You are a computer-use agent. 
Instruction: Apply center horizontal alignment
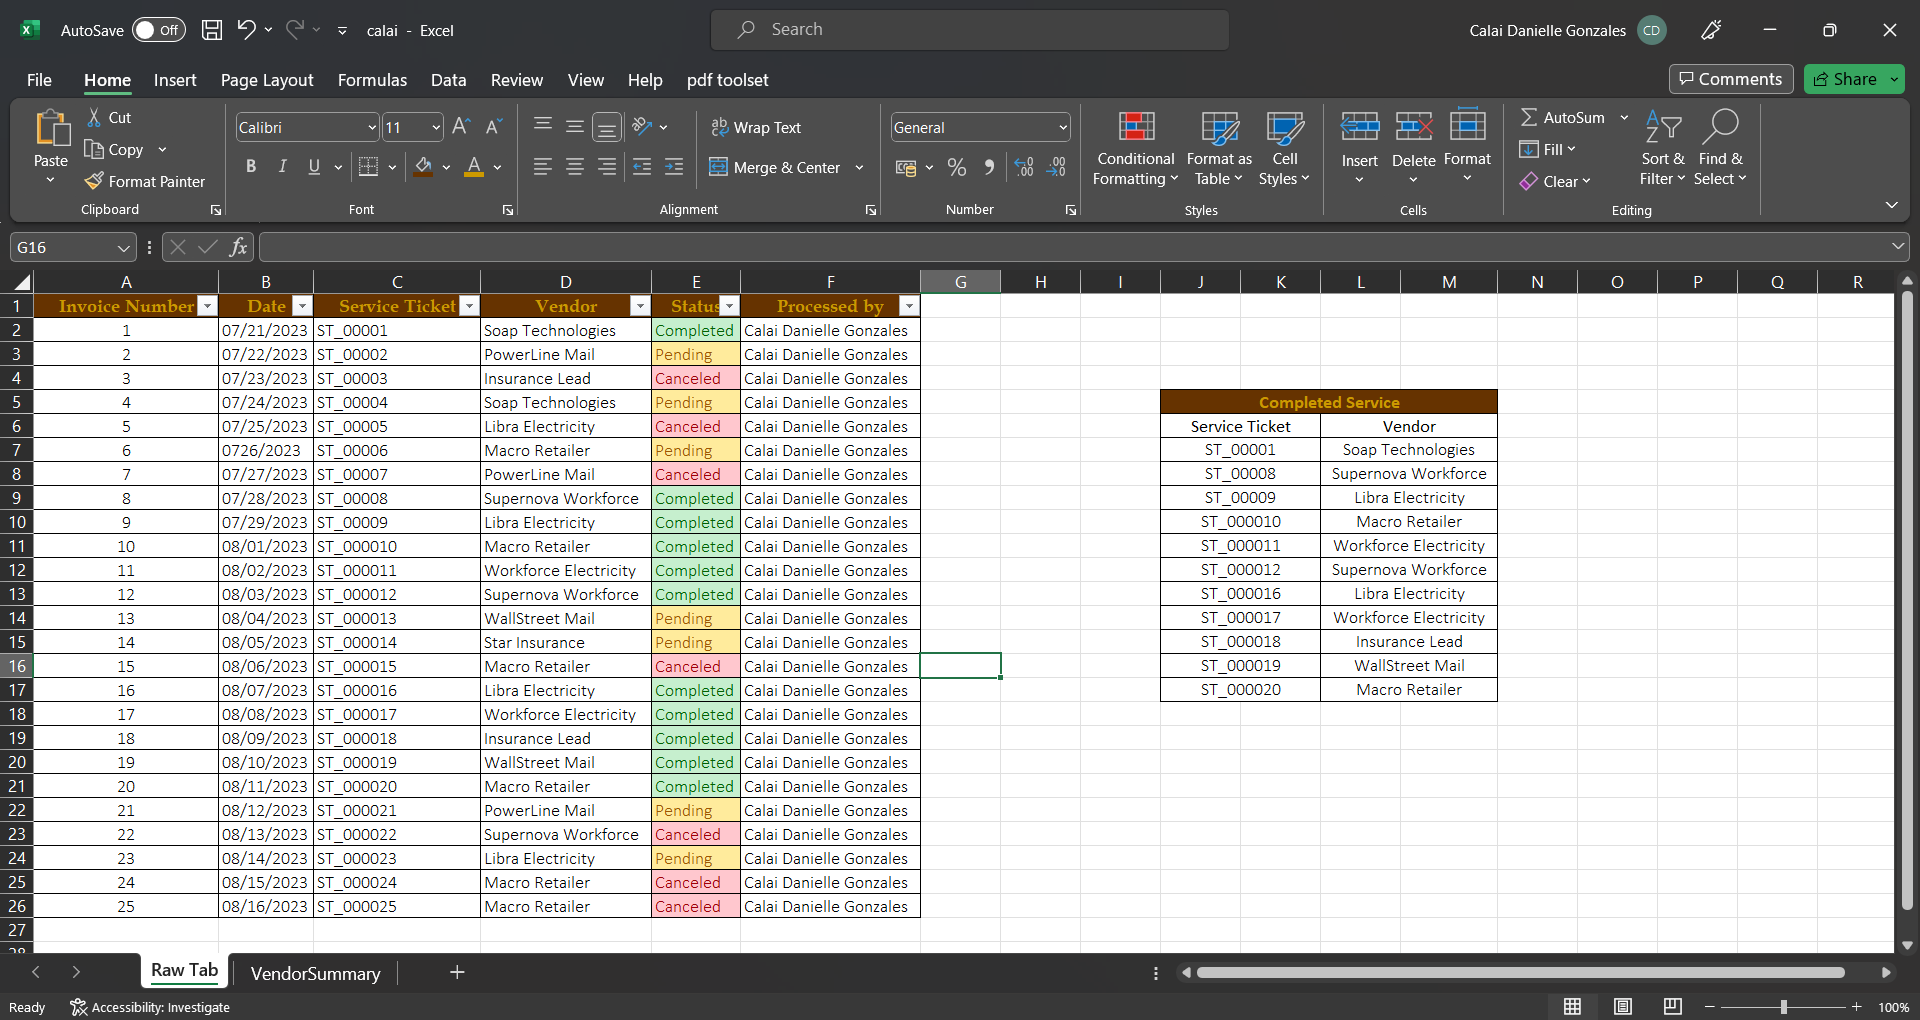575,167
